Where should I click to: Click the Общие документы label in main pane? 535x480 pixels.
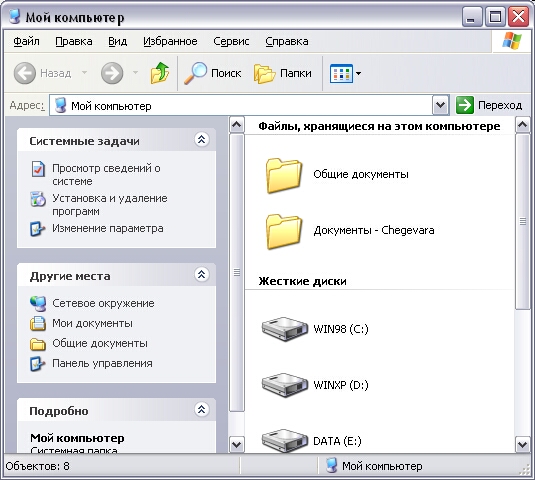point(361,174)
